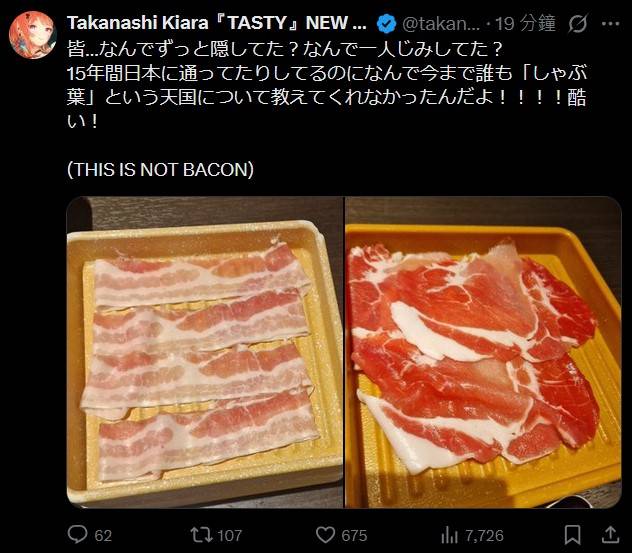Open the 19 分鐘 timestamp link
Image resolution: width=632 pixels, height=553 pixels.
pos(525,23)
